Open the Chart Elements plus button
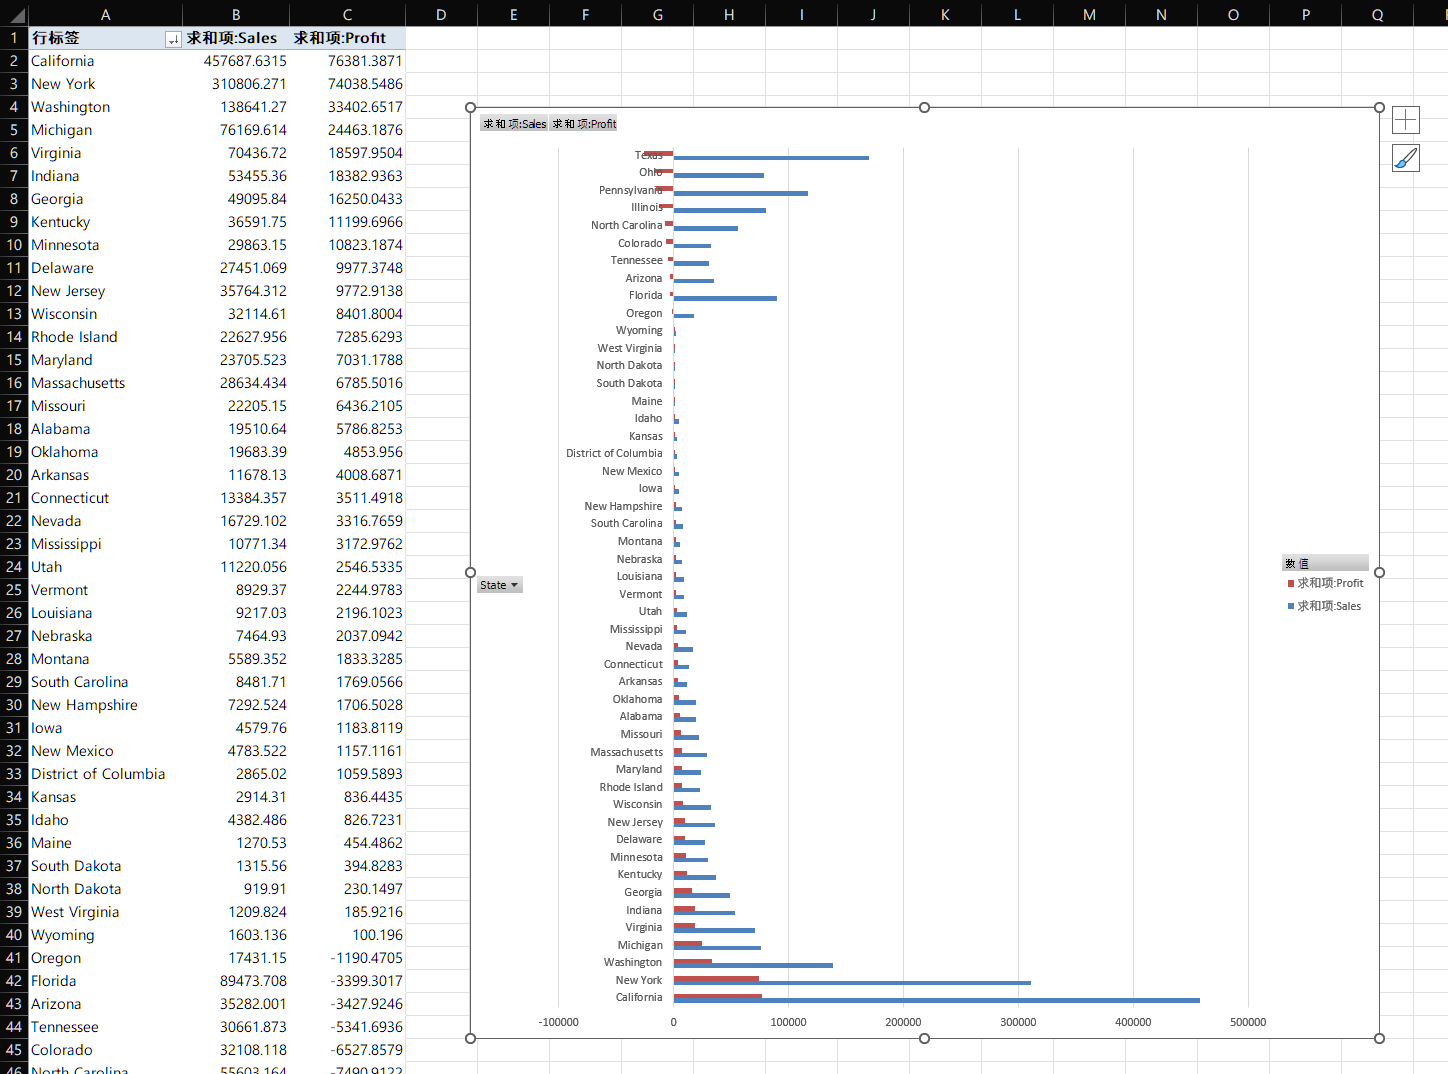The width and height of the screenshot is (1448, 1074). [1405, 120]
